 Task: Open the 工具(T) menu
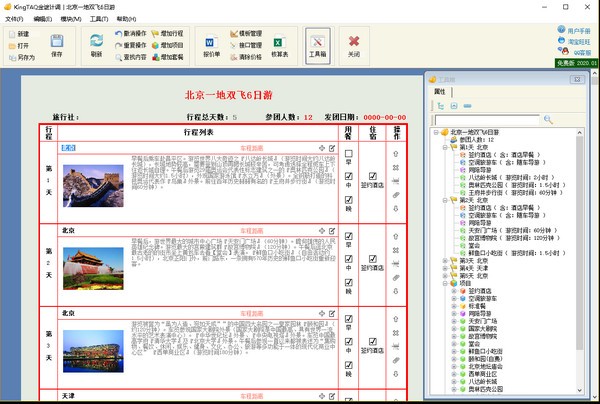click(98, 19)
